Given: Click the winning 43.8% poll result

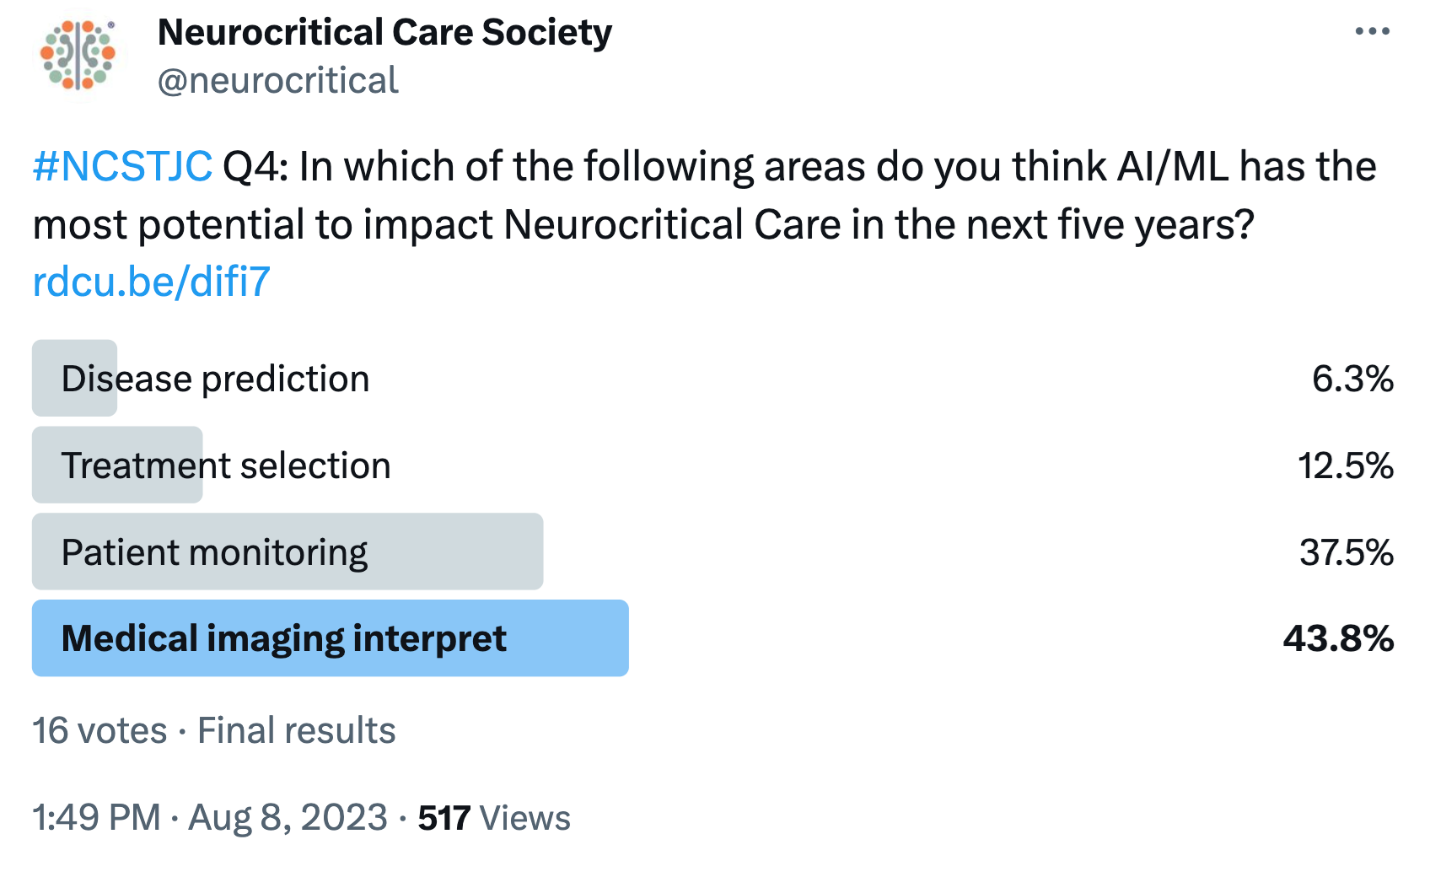Looking at the screenshot, I should point(1338,638).
